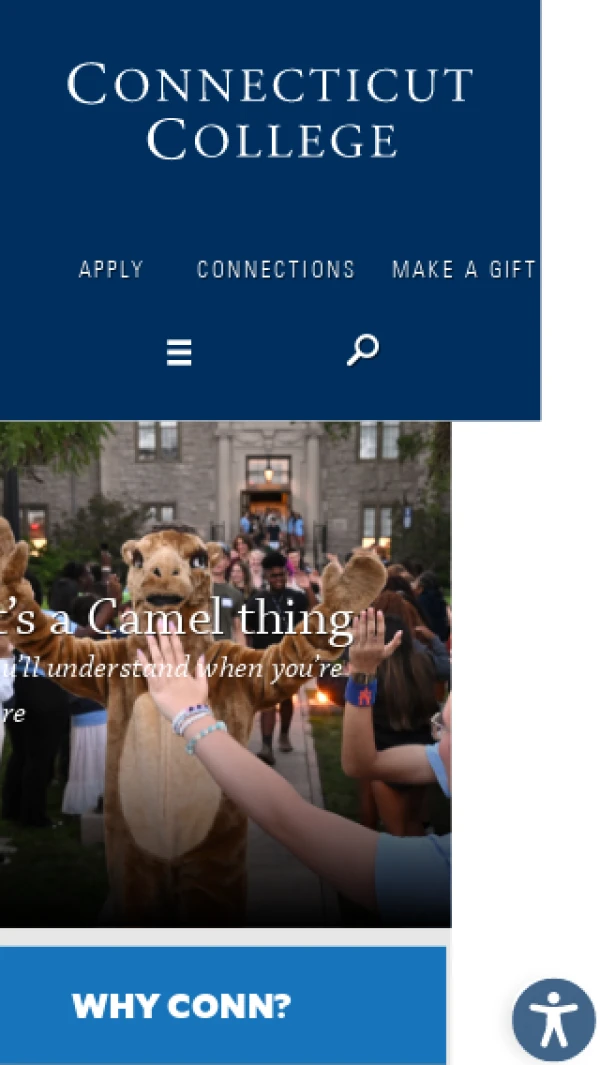600x1065 pixels.
Task: Open the hamburger navigation menu
Action: point(179,353)
